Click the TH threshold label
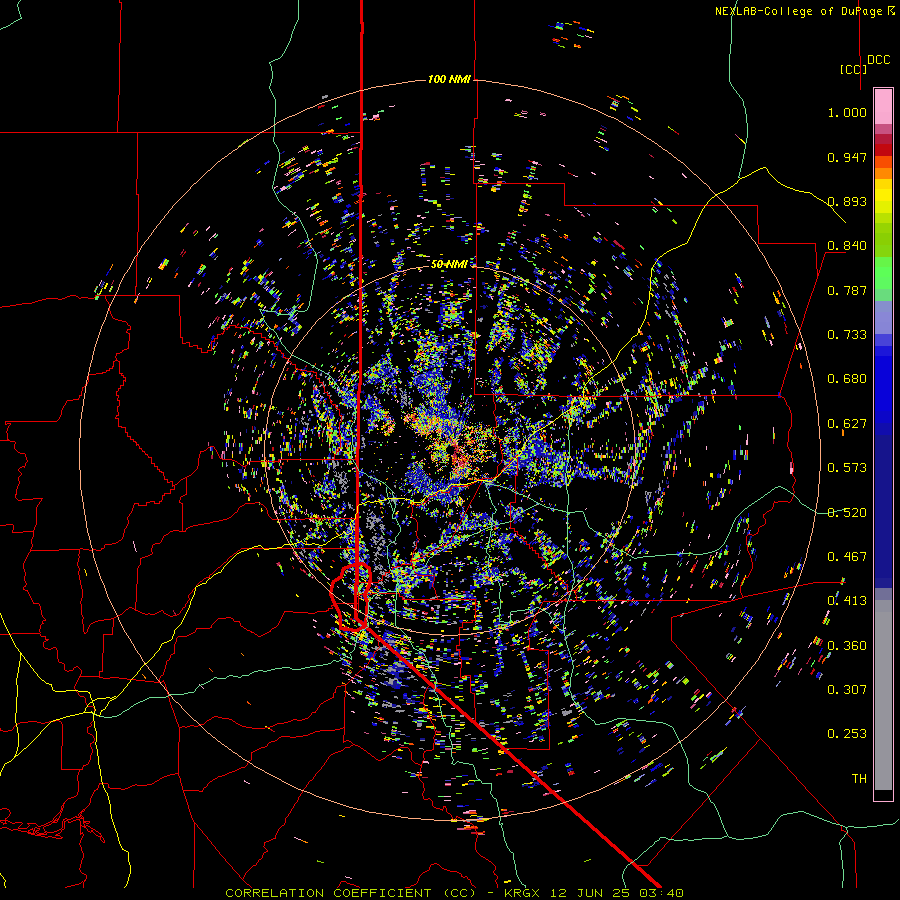 859,779
